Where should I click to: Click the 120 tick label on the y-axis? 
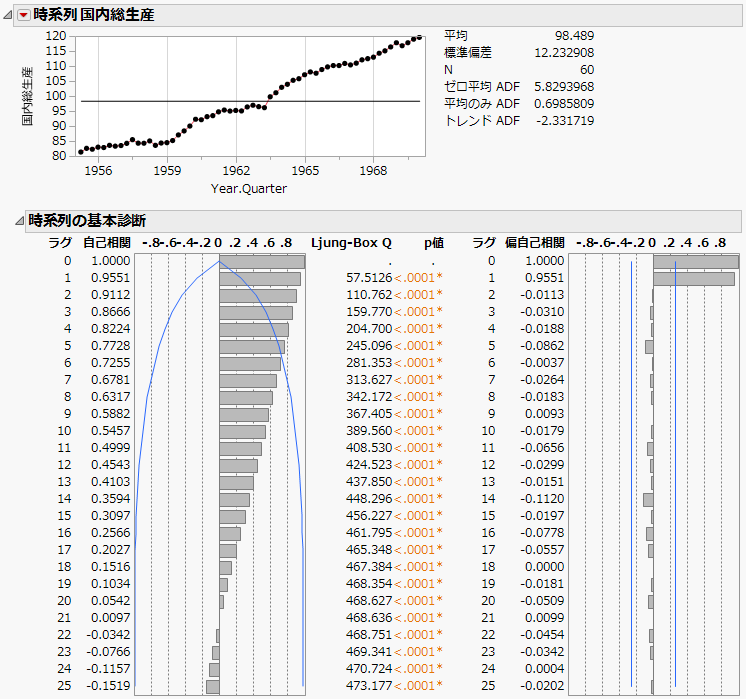tap(56, 36)
